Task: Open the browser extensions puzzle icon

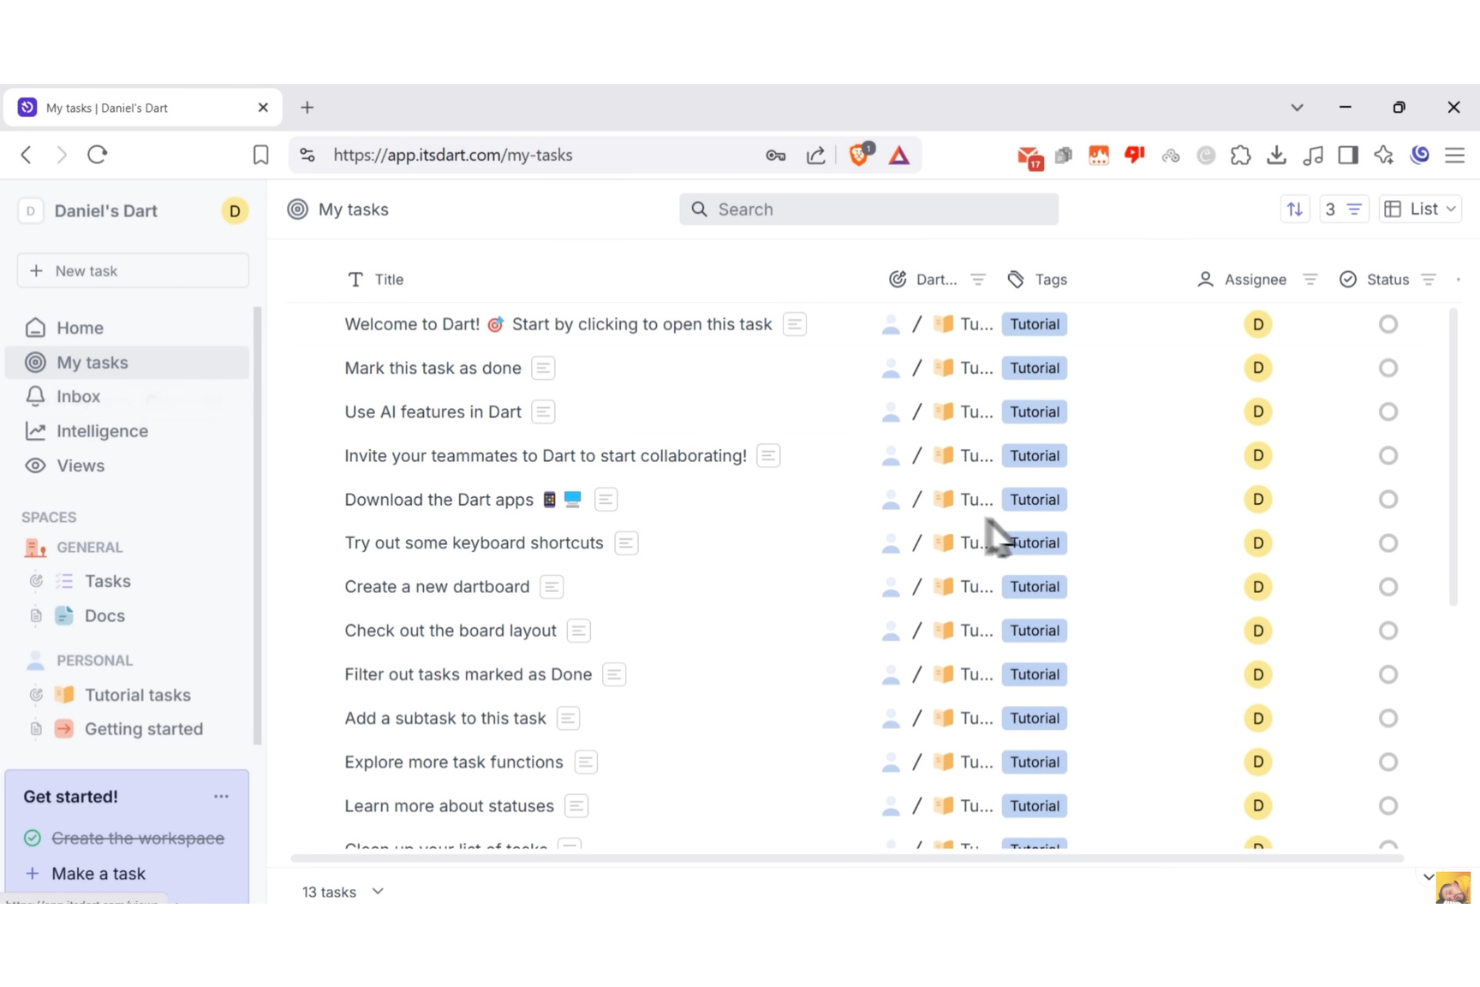Action: point(1241,155)
